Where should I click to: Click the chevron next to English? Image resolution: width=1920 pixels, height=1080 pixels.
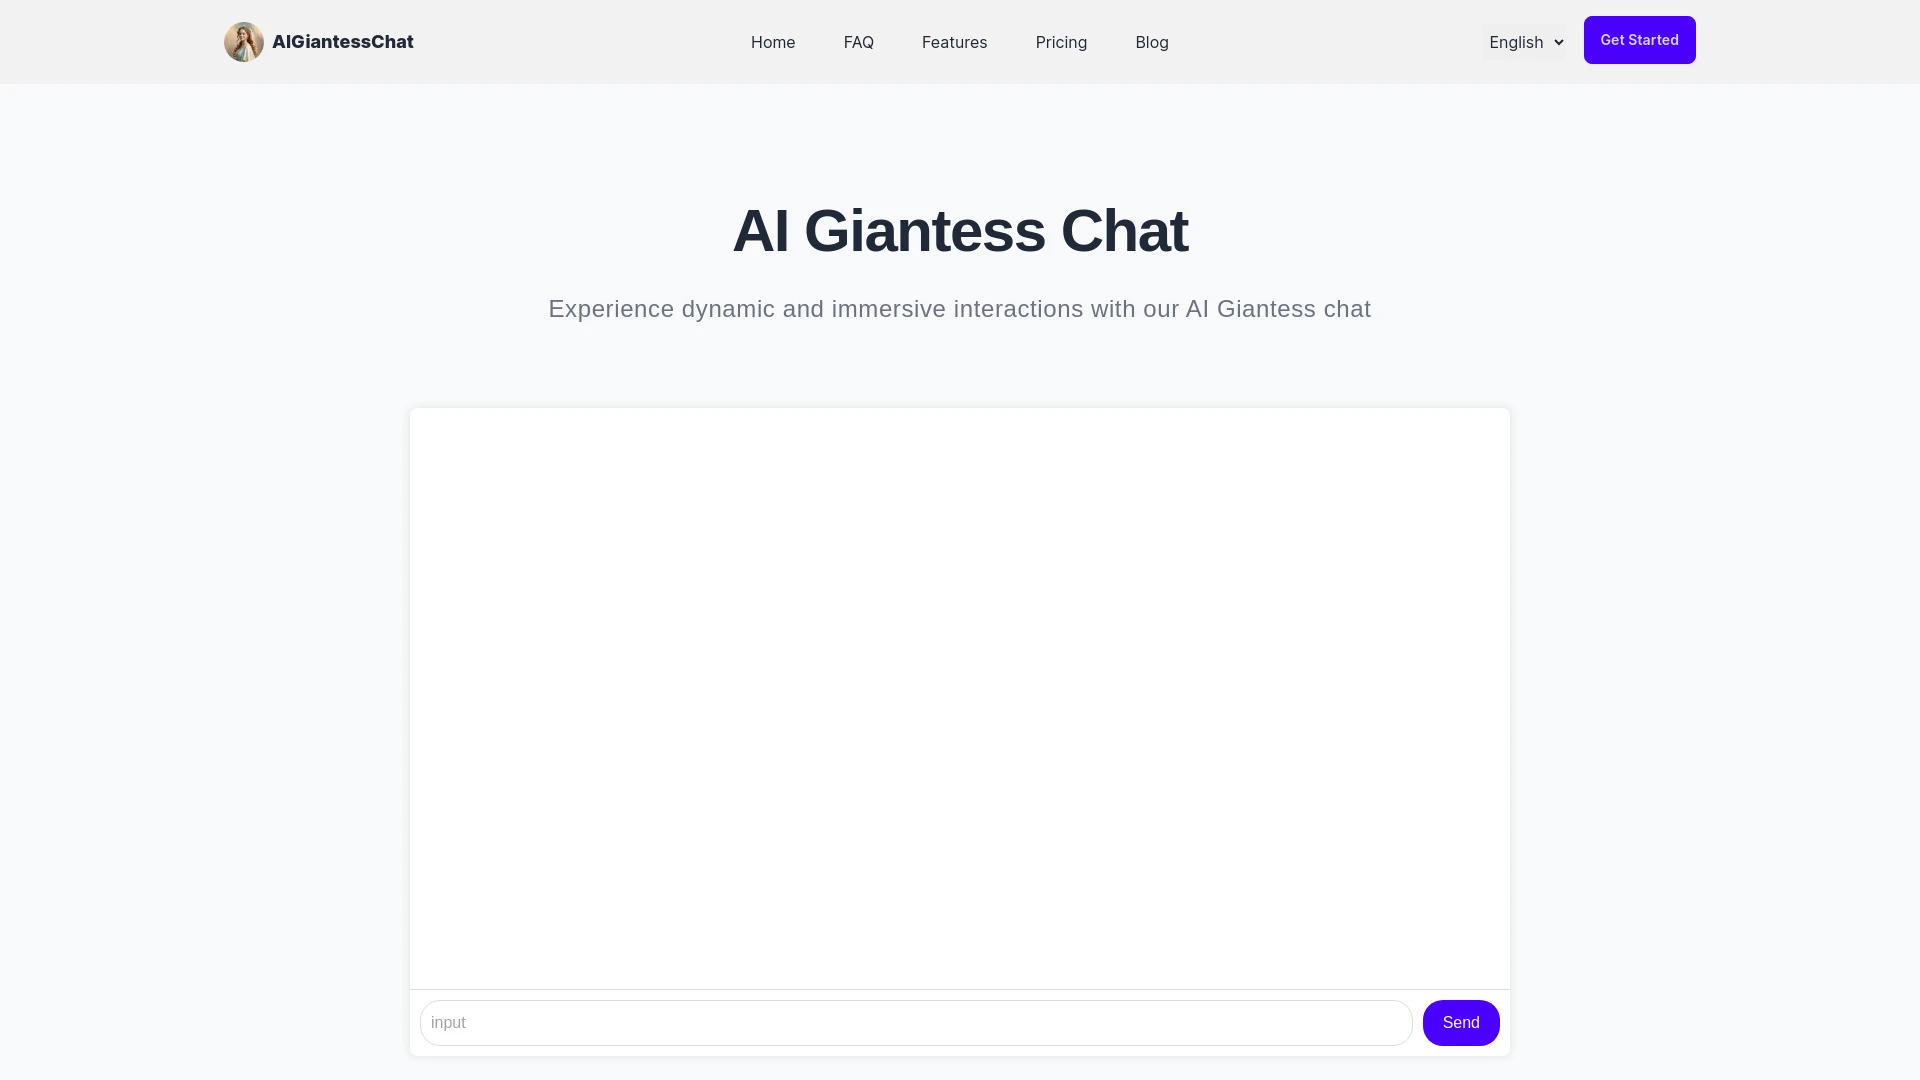[x=1559, y=42]
